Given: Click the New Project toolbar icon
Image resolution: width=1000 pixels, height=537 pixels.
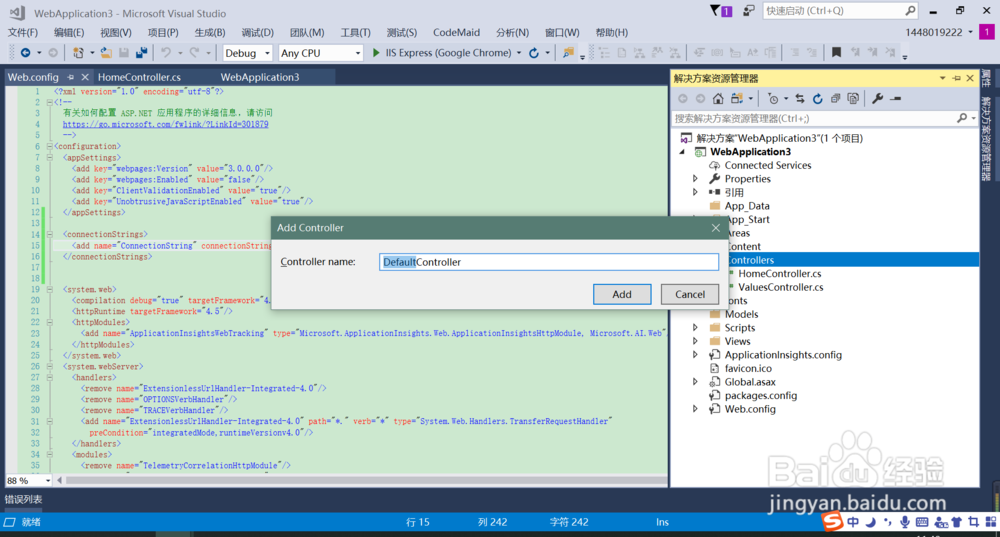Looking at the screenshot, I should pos(78,53).
